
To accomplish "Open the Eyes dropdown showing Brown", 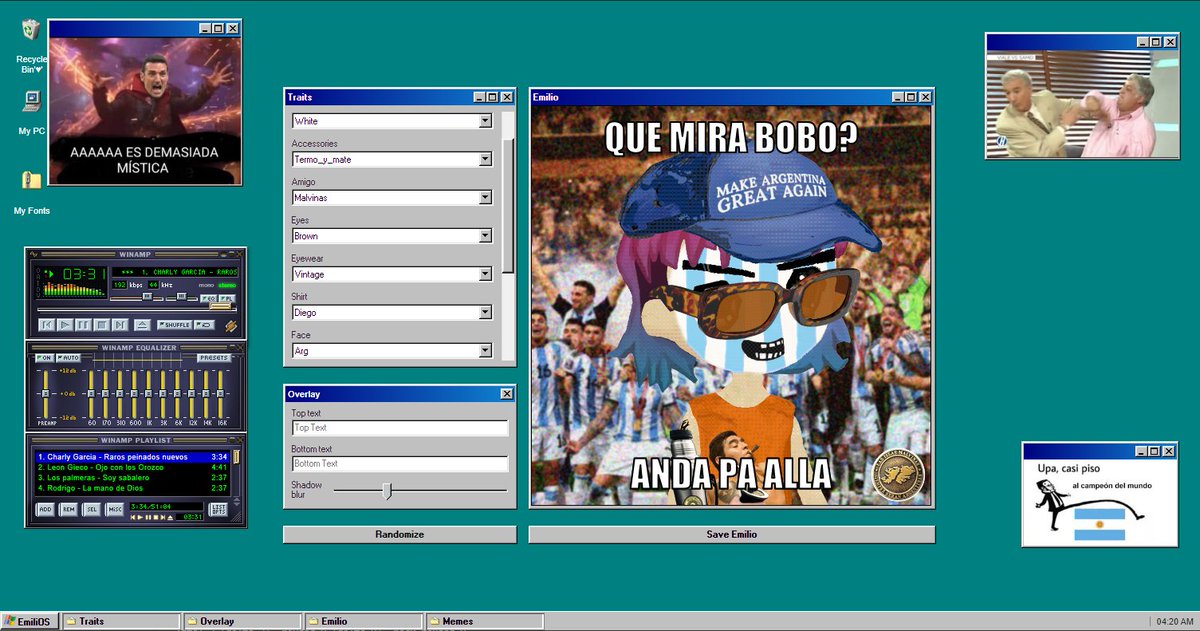I will [392, 236].
